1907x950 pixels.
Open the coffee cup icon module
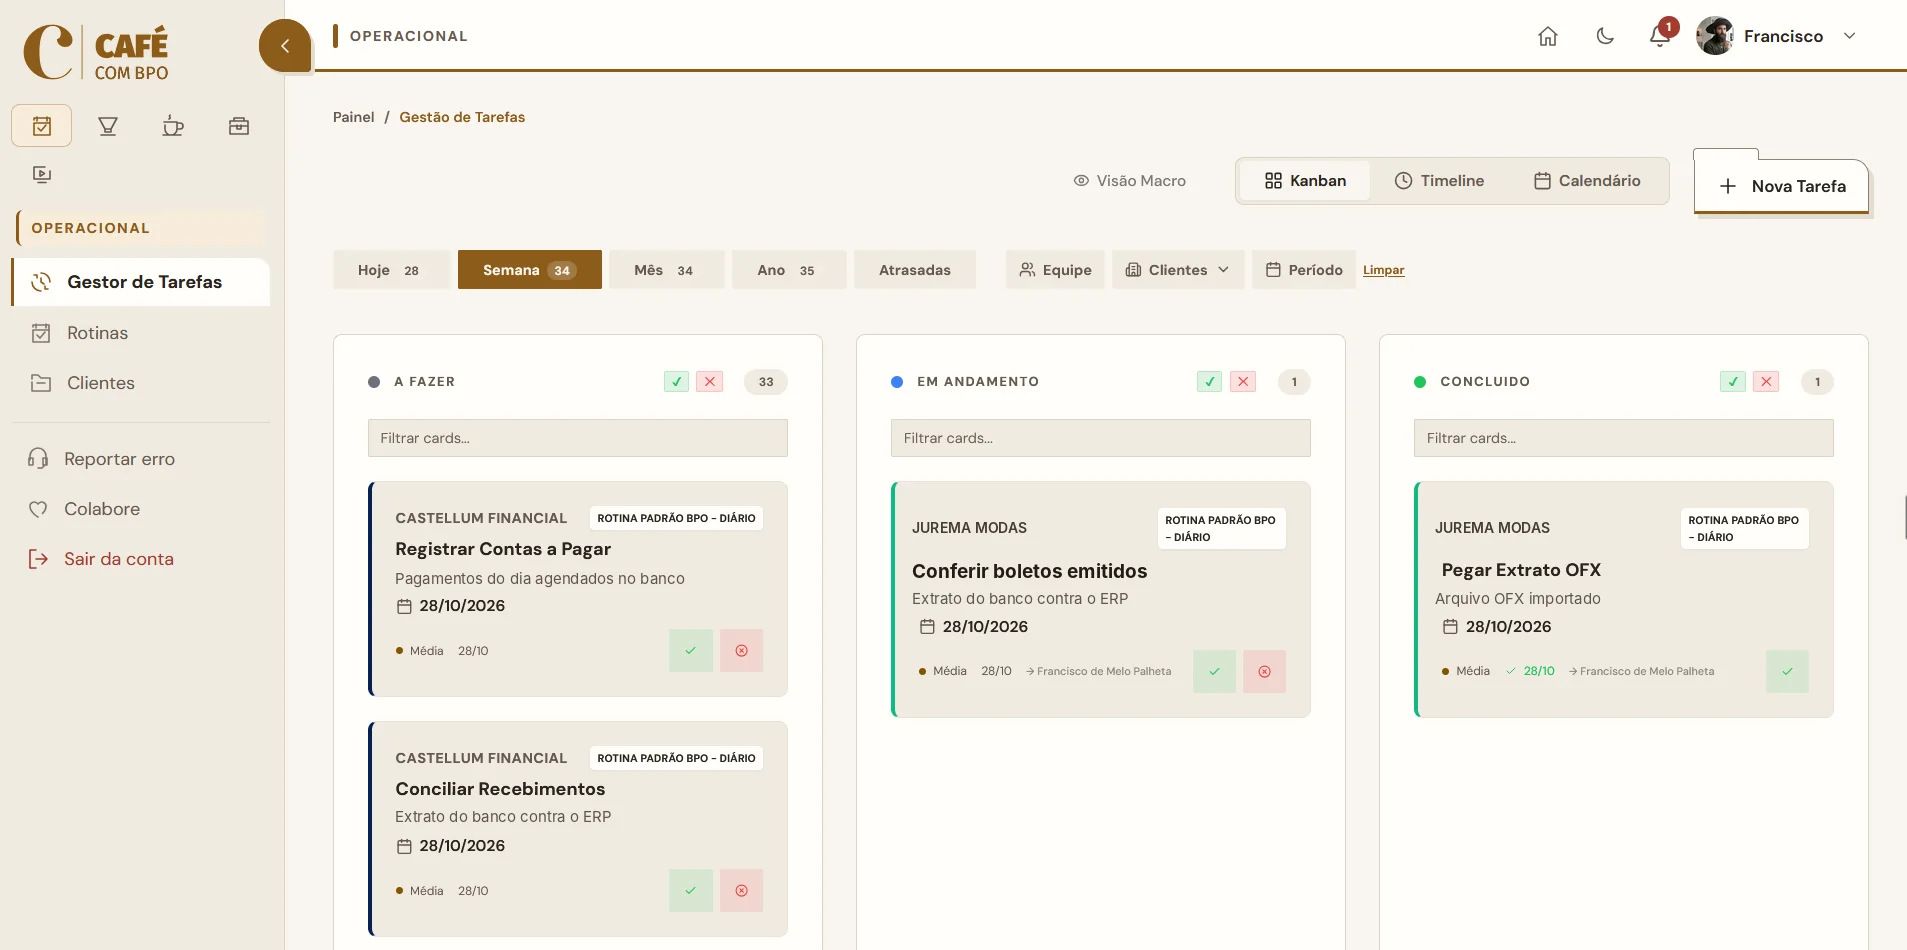coord(173,126)
